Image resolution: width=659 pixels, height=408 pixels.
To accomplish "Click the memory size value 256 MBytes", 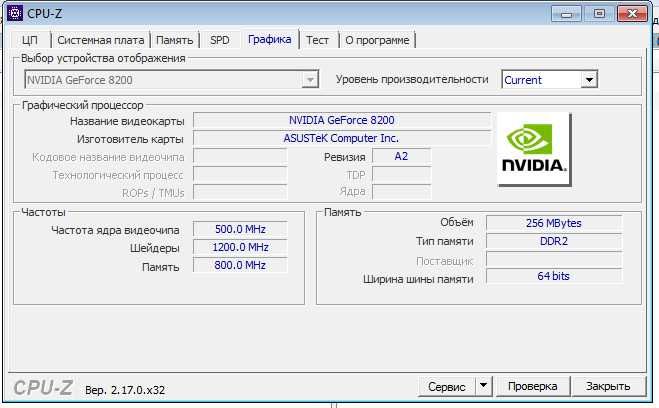I will (554, 223).
